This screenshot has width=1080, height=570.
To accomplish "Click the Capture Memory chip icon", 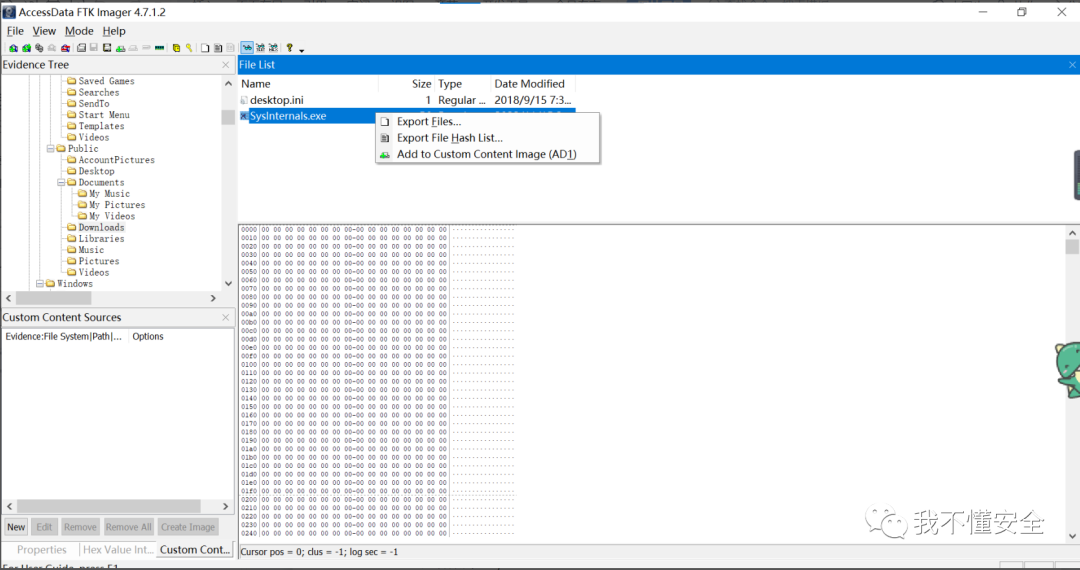I will click(x=159, y=48).
